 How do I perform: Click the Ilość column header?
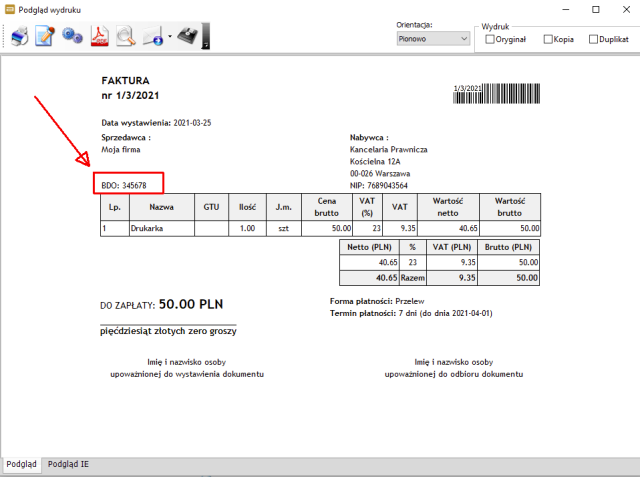pyautogui.click(x=247, y=207)
